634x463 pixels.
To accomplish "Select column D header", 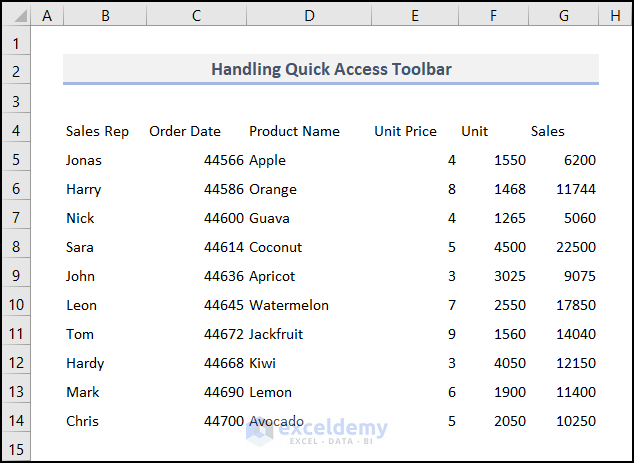I will (309, 14).
